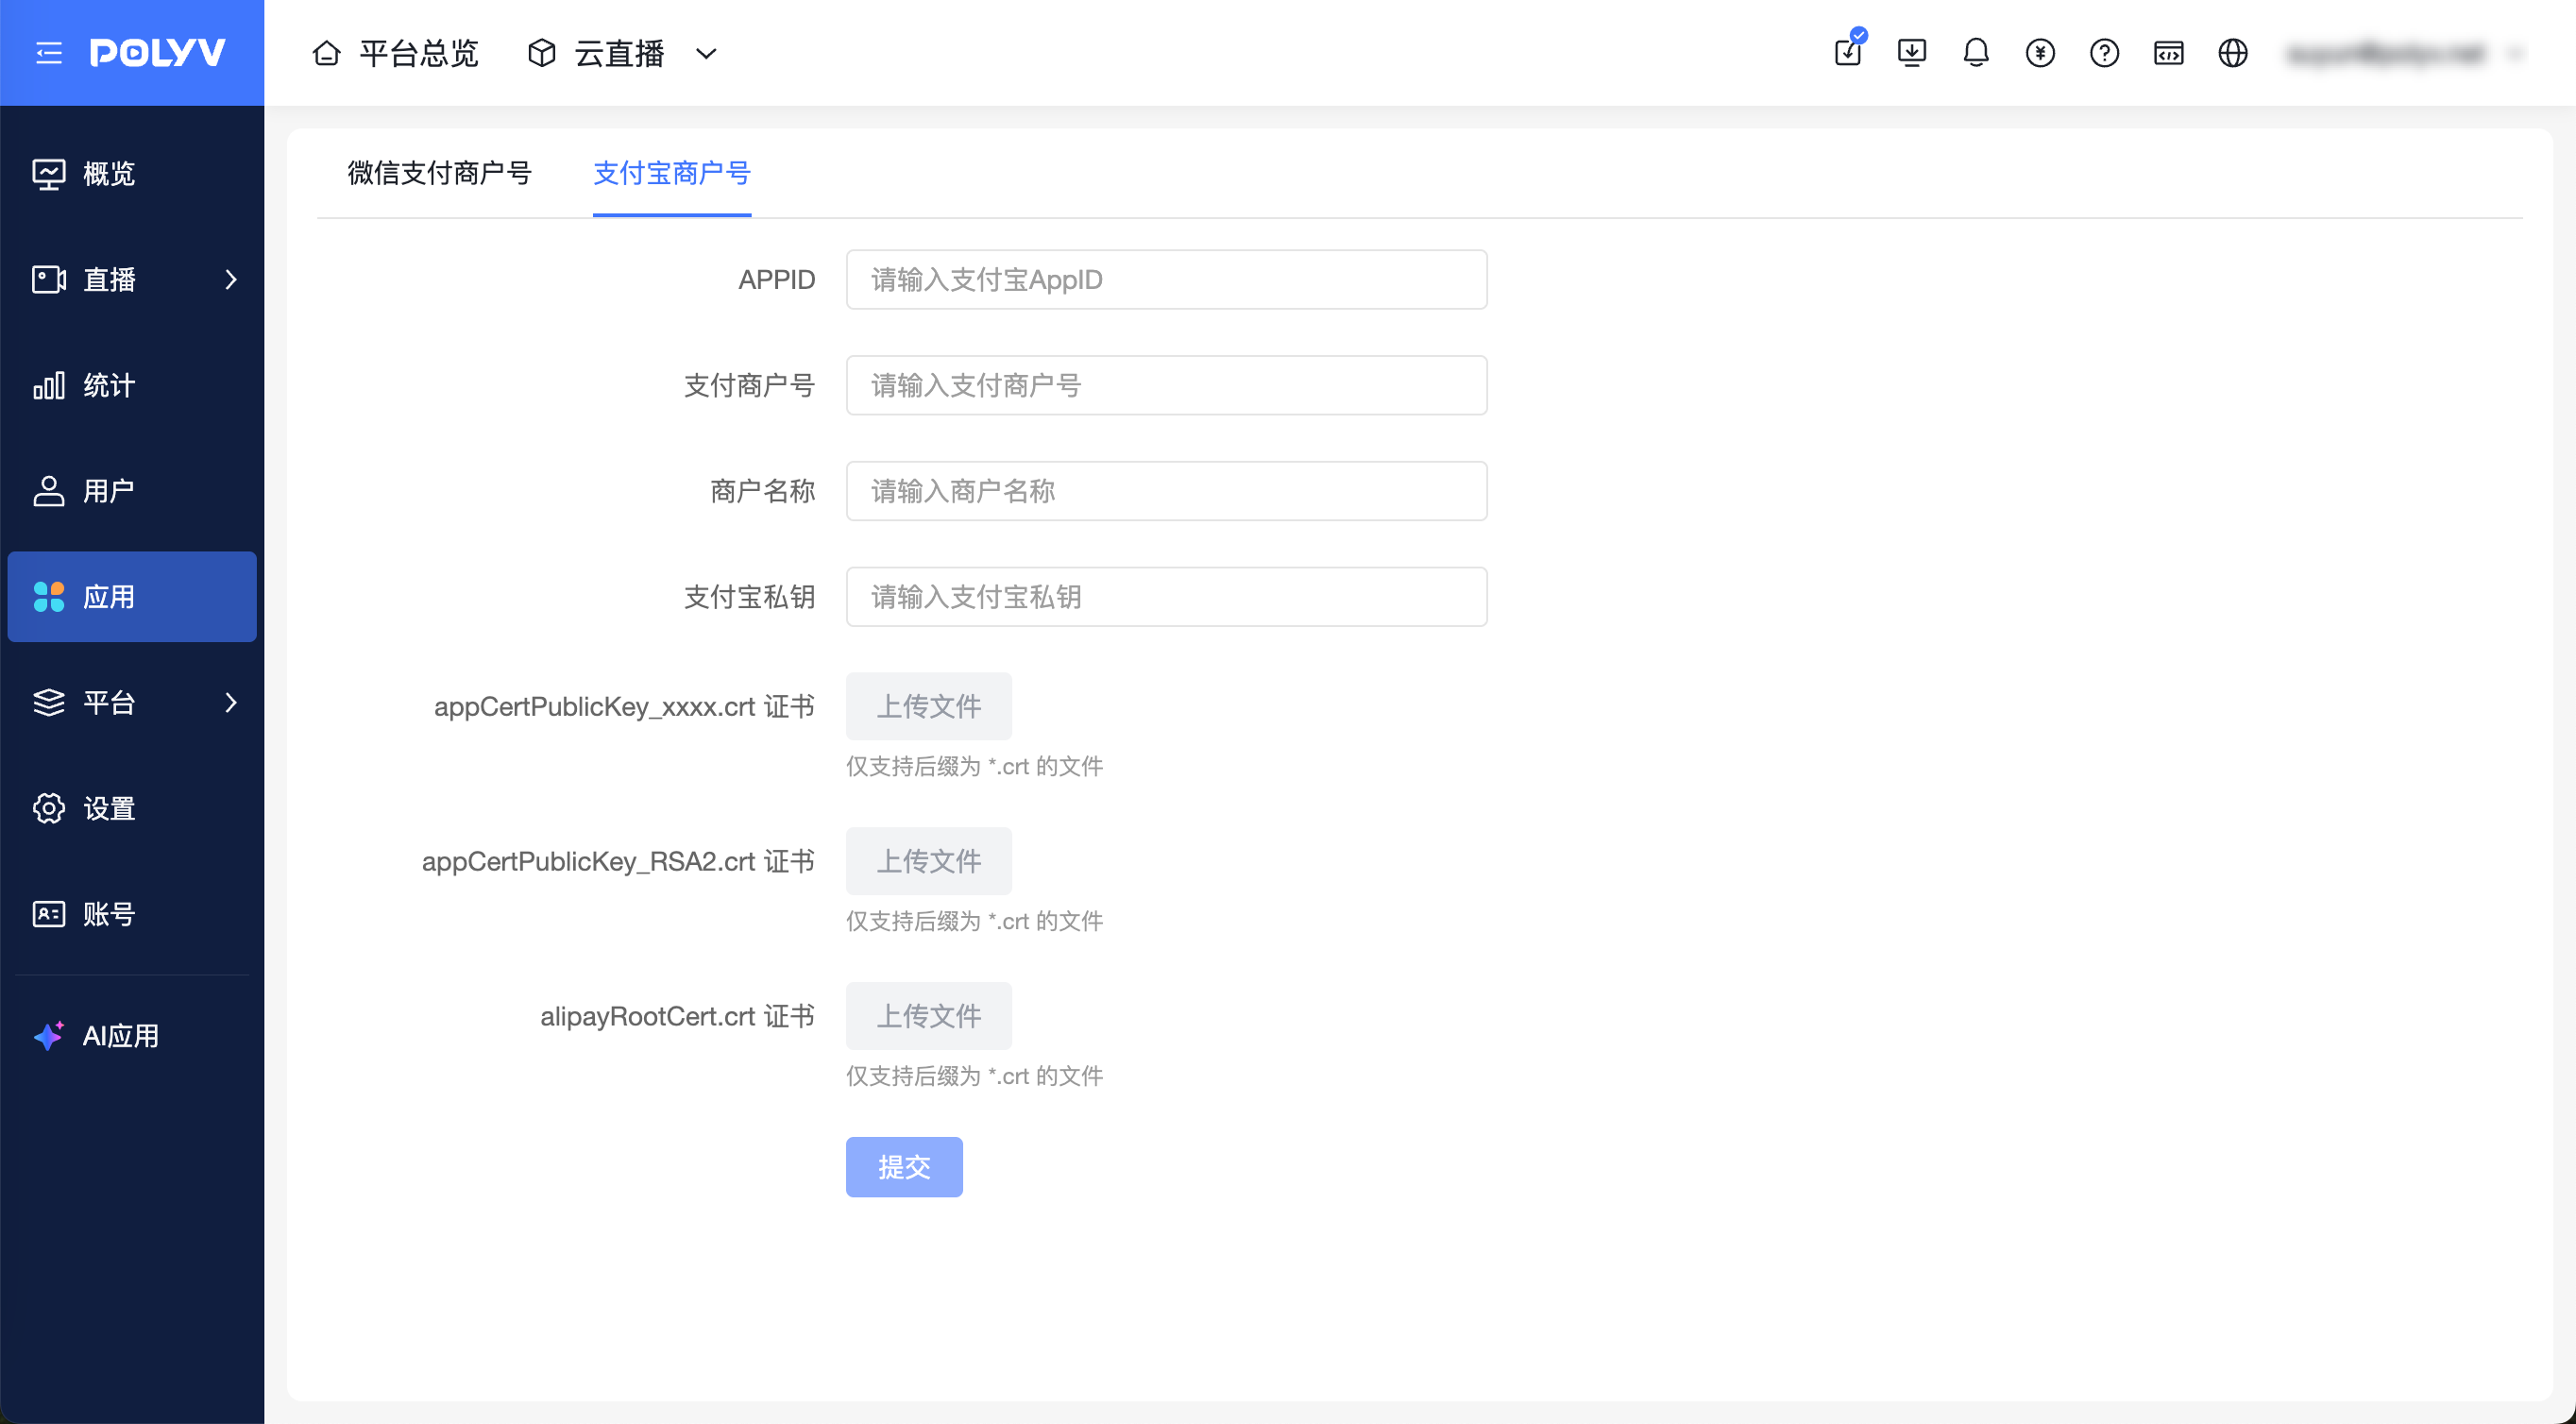Open the task checklist icon in header

pyautogui.click(x=1849, y=51)
